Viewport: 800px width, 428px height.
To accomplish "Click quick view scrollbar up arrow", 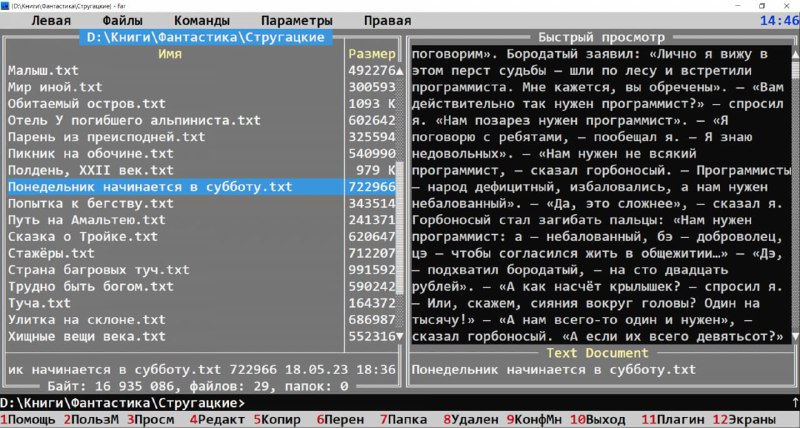I will coord(795,54).
